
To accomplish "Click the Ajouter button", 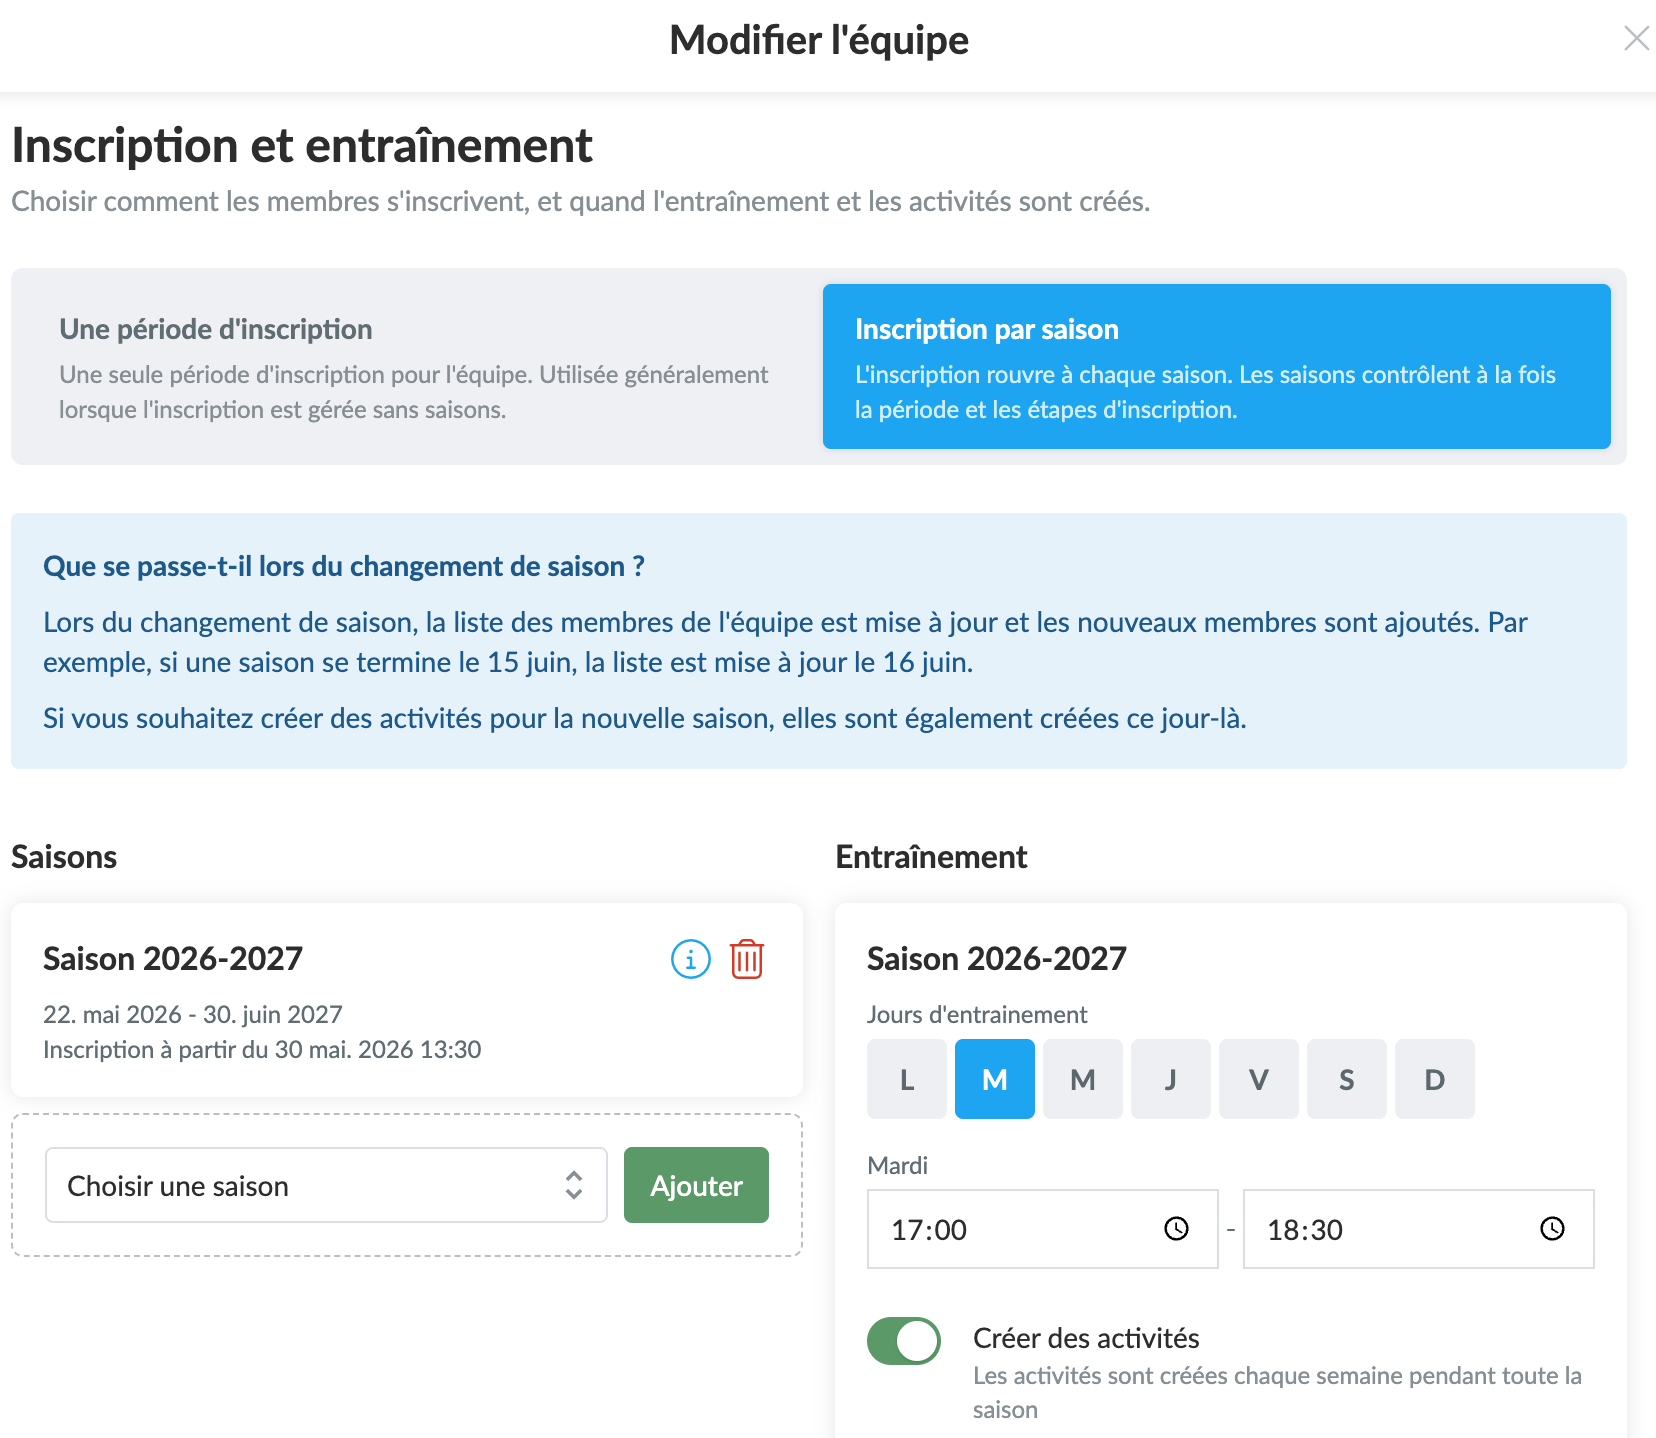I will click(696, 1185).
